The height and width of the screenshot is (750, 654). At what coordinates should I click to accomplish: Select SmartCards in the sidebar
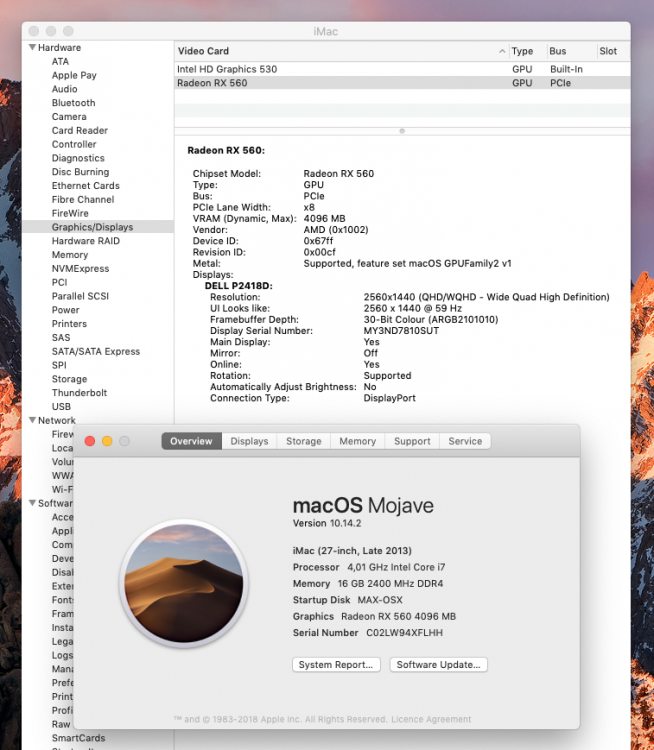(x=78, y=738)
